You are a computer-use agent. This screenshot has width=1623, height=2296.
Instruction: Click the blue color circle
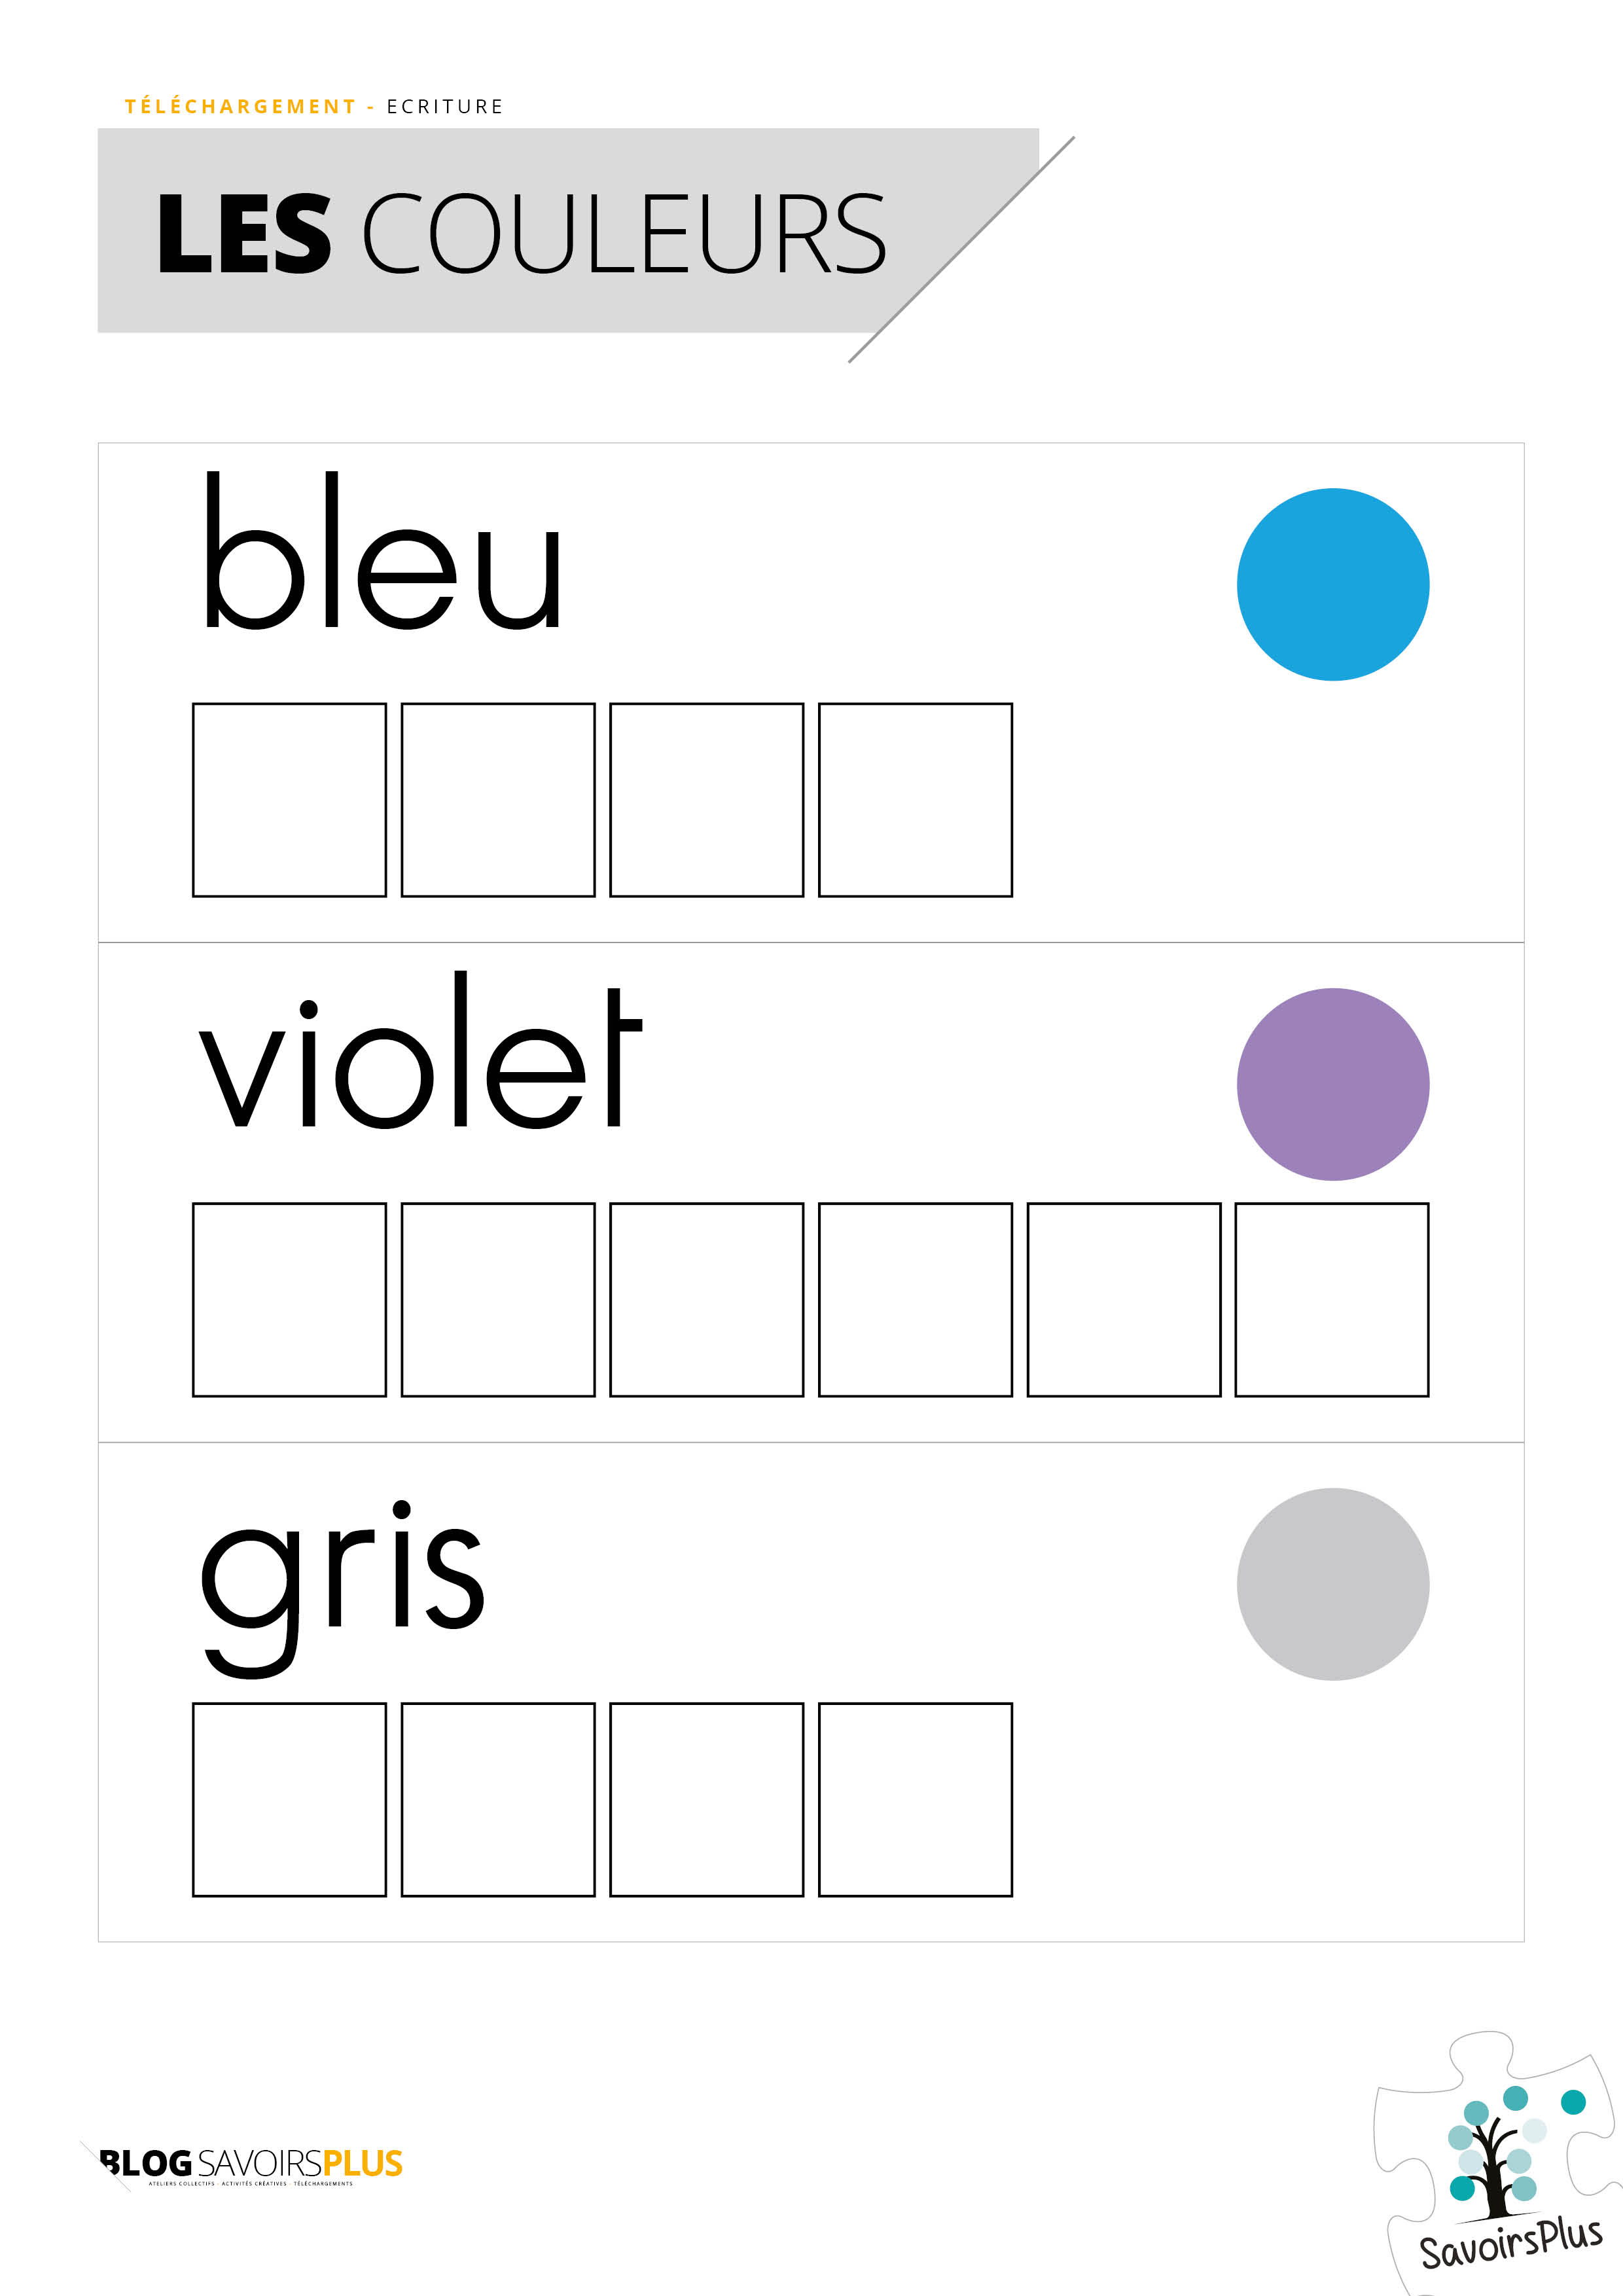tap(1332, 585)
